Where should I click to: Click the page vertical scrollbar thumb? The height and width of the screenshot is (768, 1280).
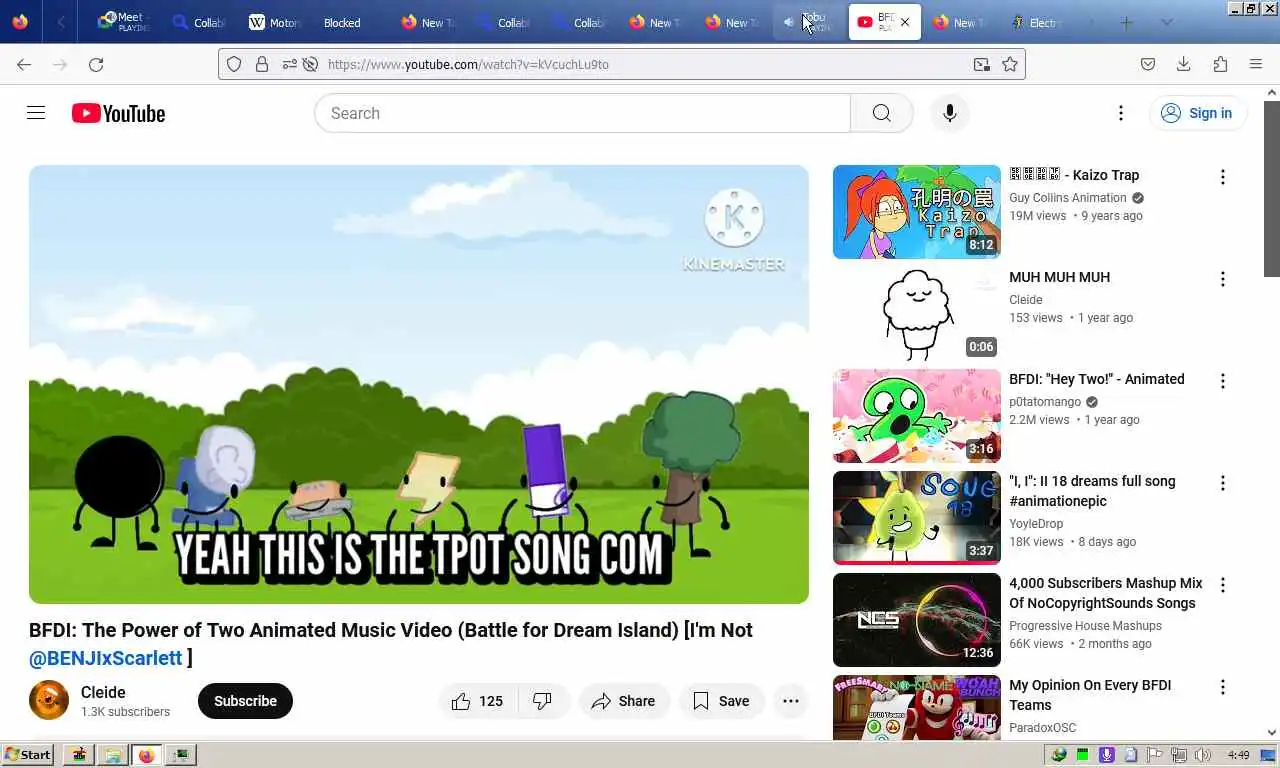[x=1272, y=188]
